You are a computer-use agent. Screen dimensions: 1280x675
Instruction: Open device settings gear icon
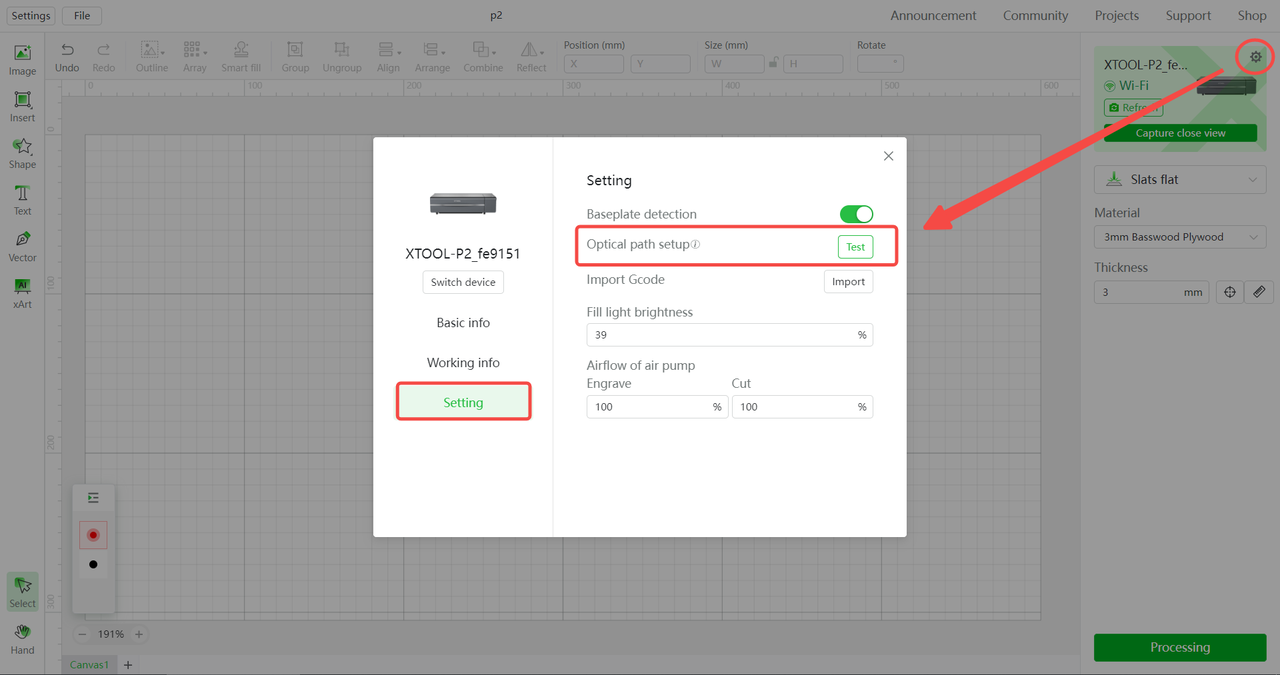(1256, 57)
